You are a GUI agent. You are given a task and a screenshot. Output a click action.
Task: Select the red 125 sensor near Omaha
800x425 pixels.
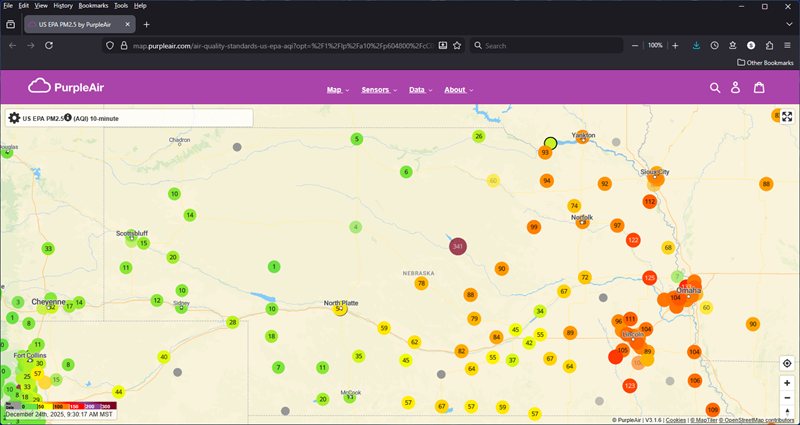pos(649,278)
